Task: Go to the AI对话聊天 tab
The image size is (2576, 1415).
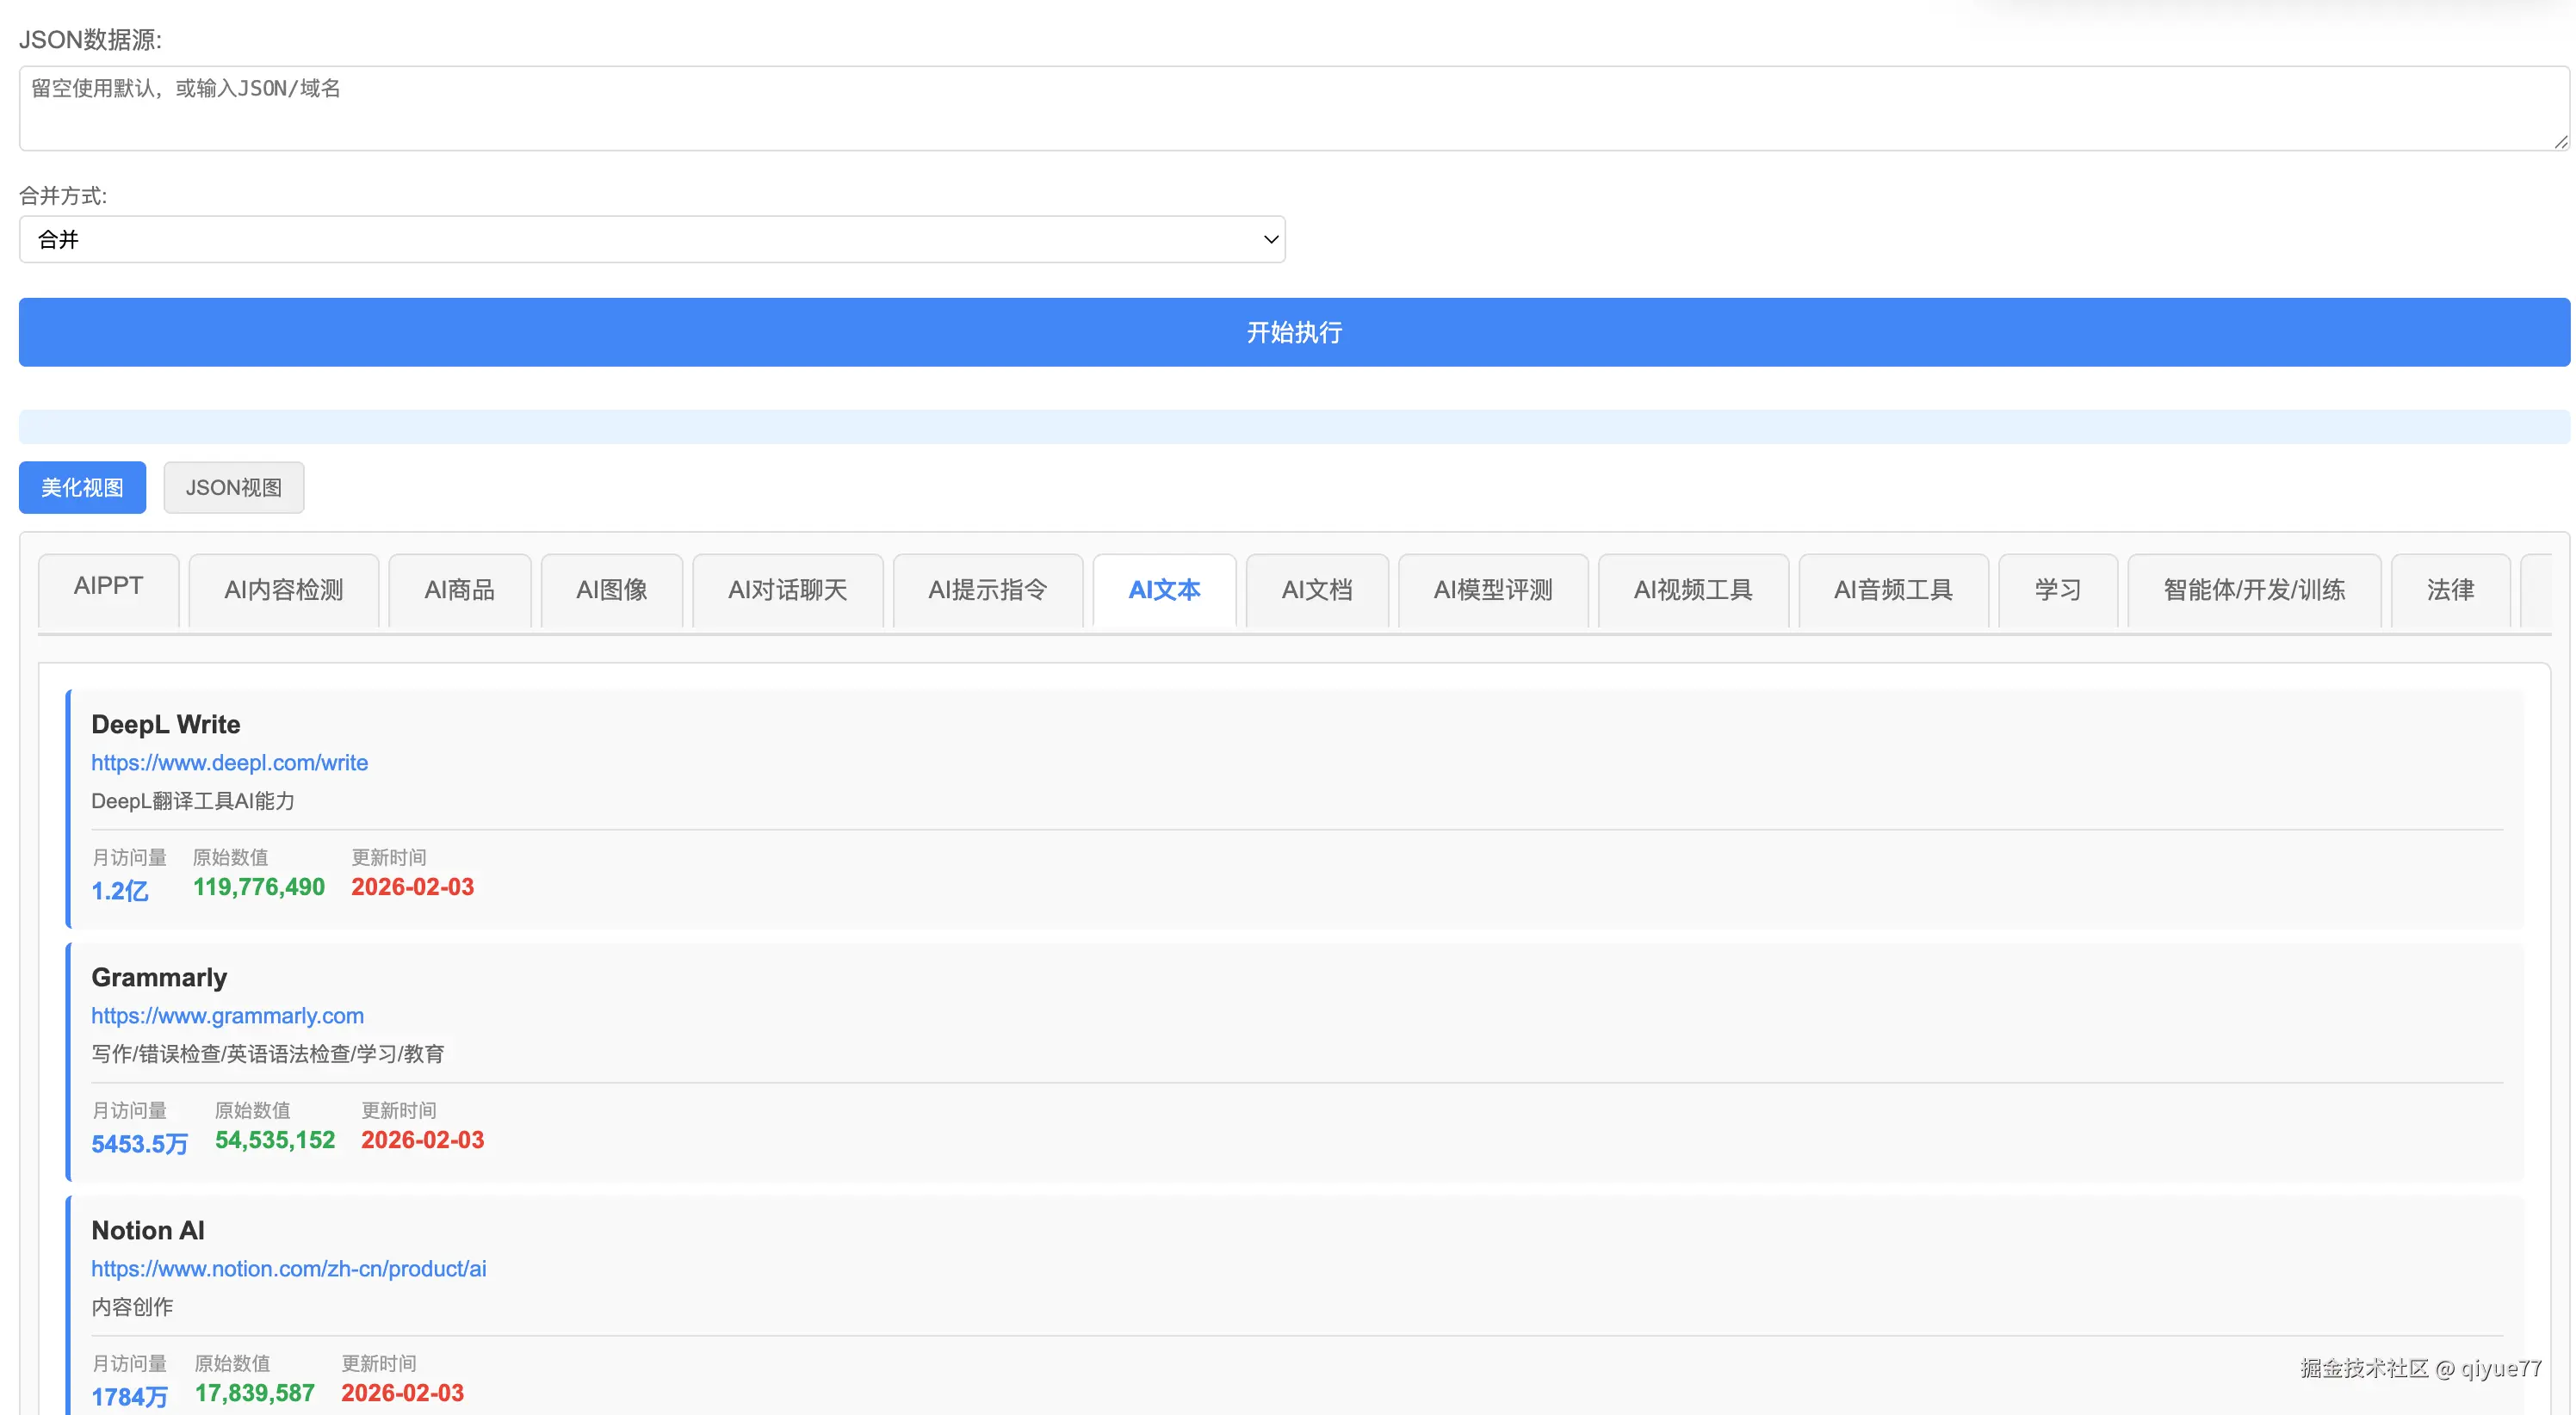Action: (x=787, y=590)
